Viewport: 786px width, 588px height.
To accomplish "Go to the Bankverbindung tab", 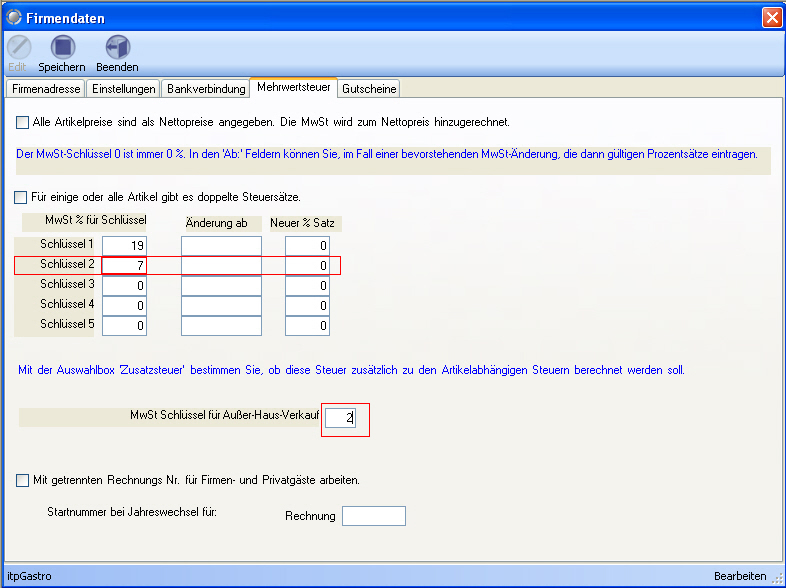I will pyautogui.click(x=206, y=89).
